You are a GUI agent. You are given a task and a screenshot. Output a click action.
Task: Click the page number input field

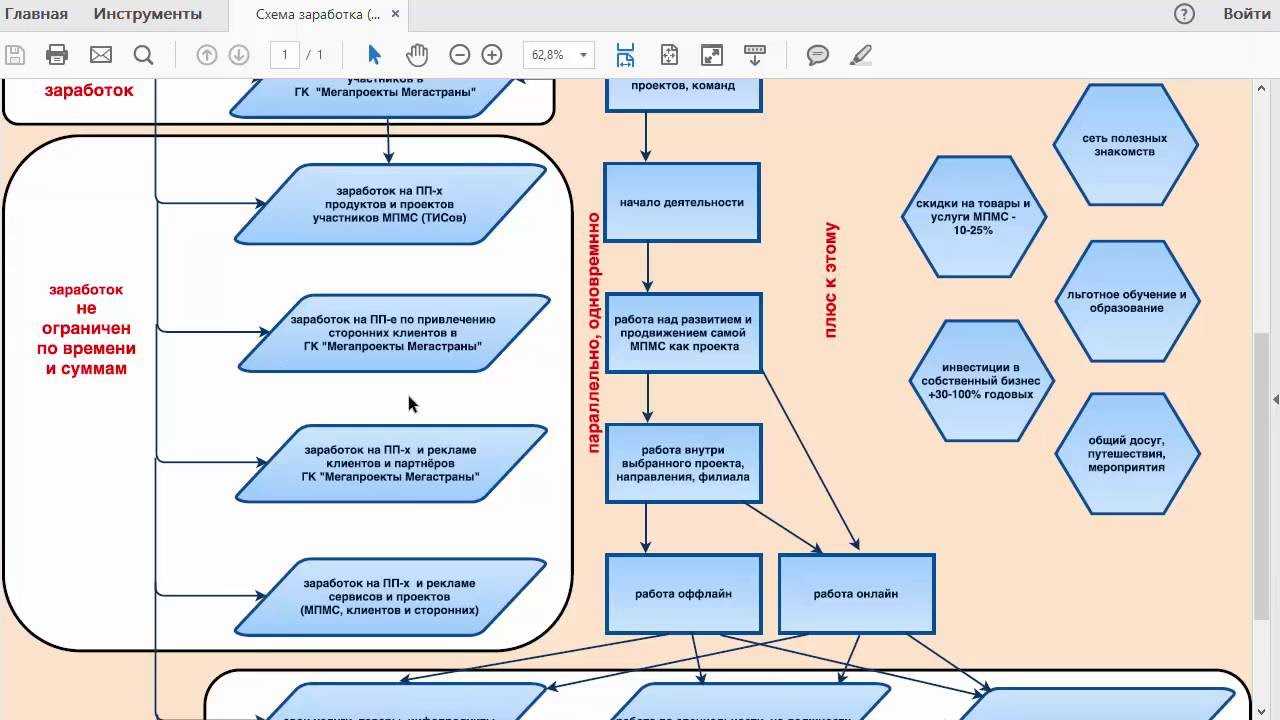[285, 55]
